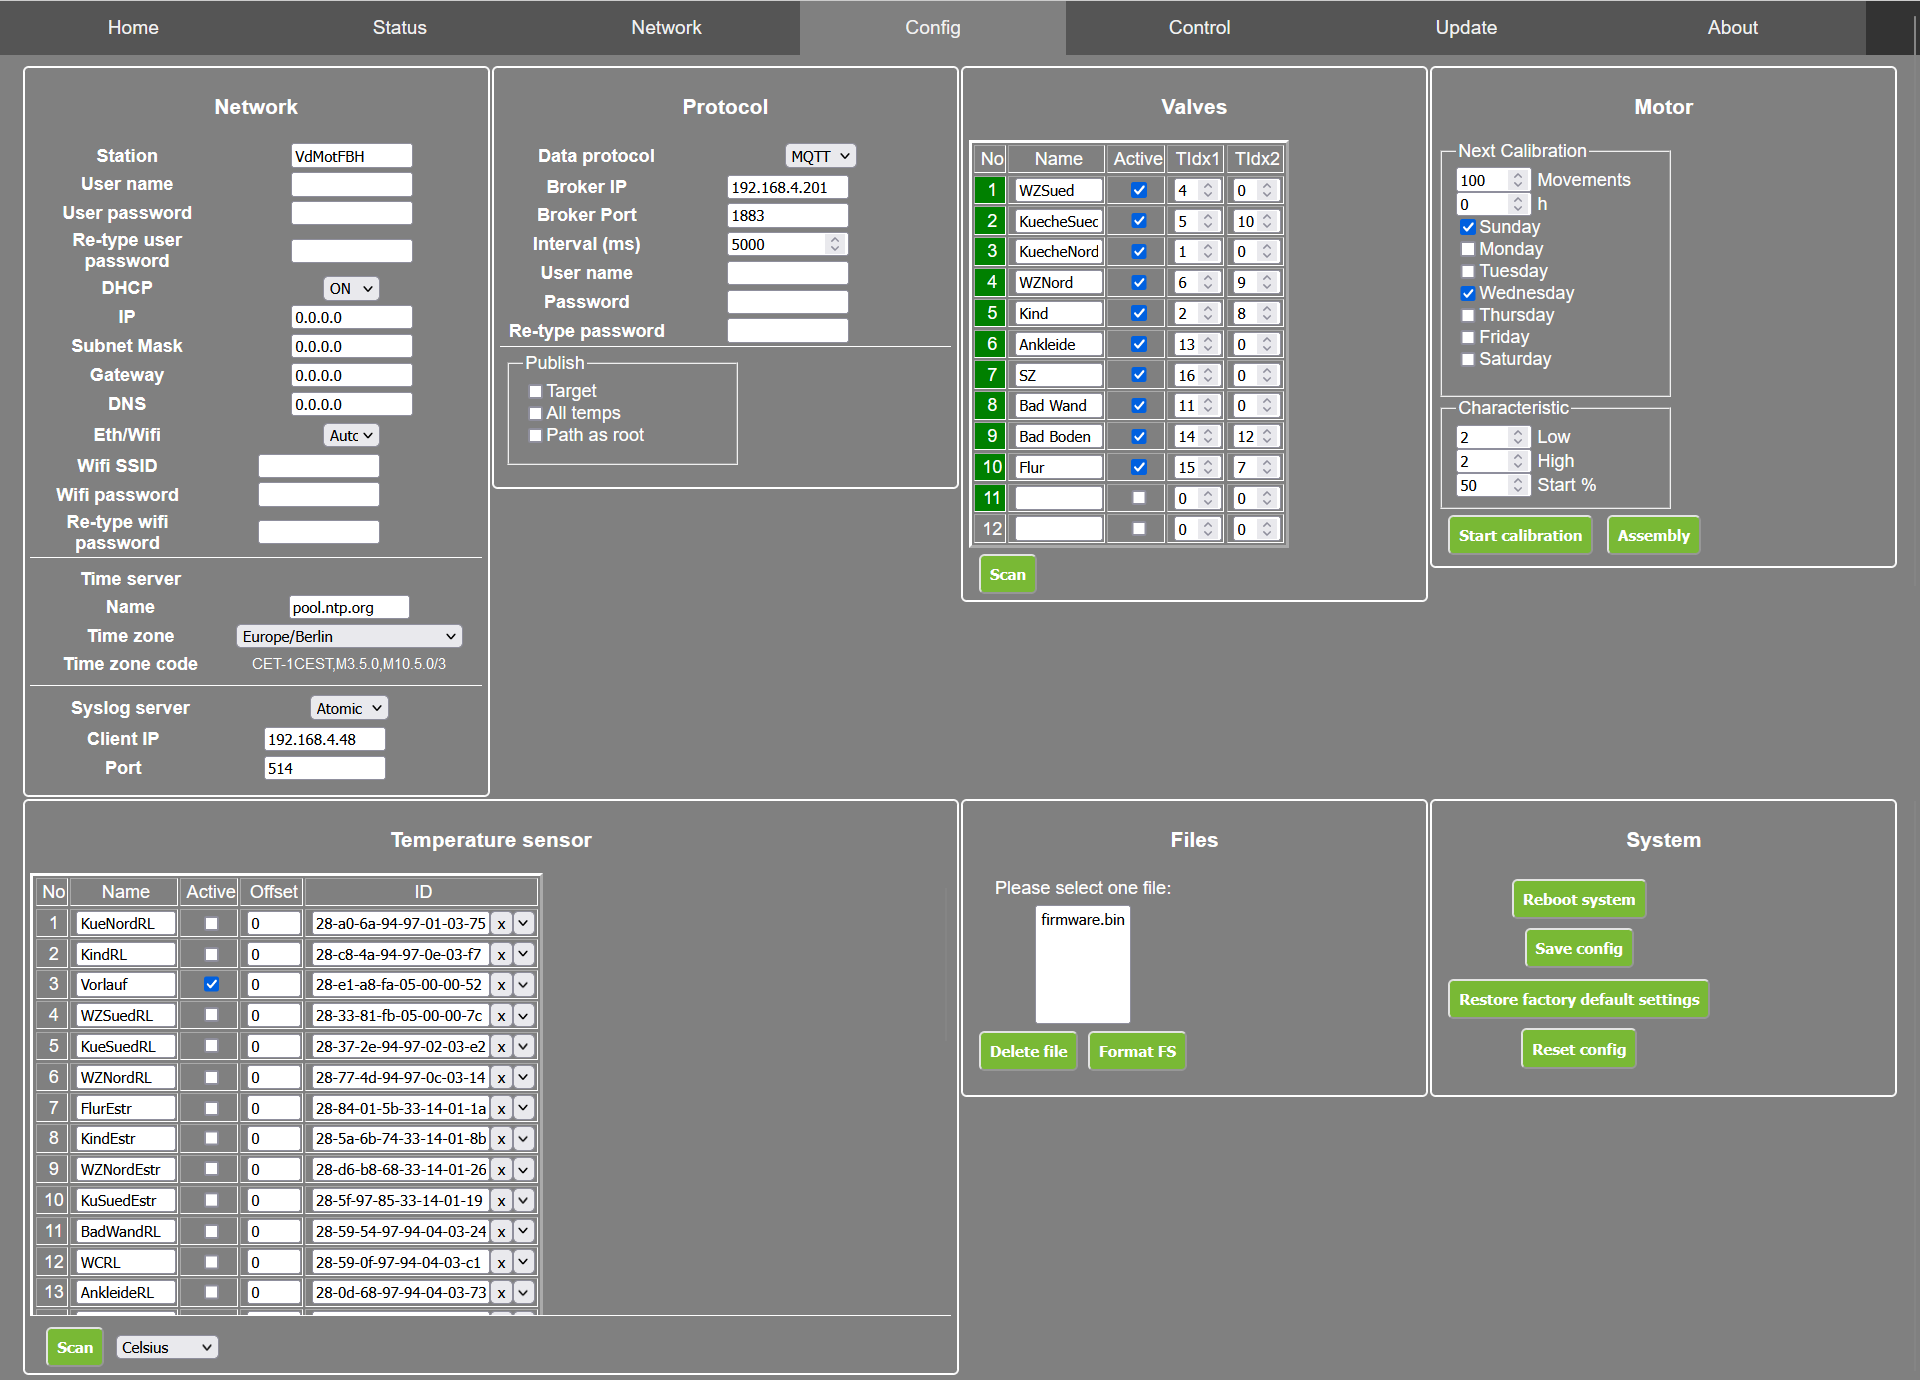The image size is (1920, 1381).
Task: Open the Update tab
Action: click(x=1466, y=28)
